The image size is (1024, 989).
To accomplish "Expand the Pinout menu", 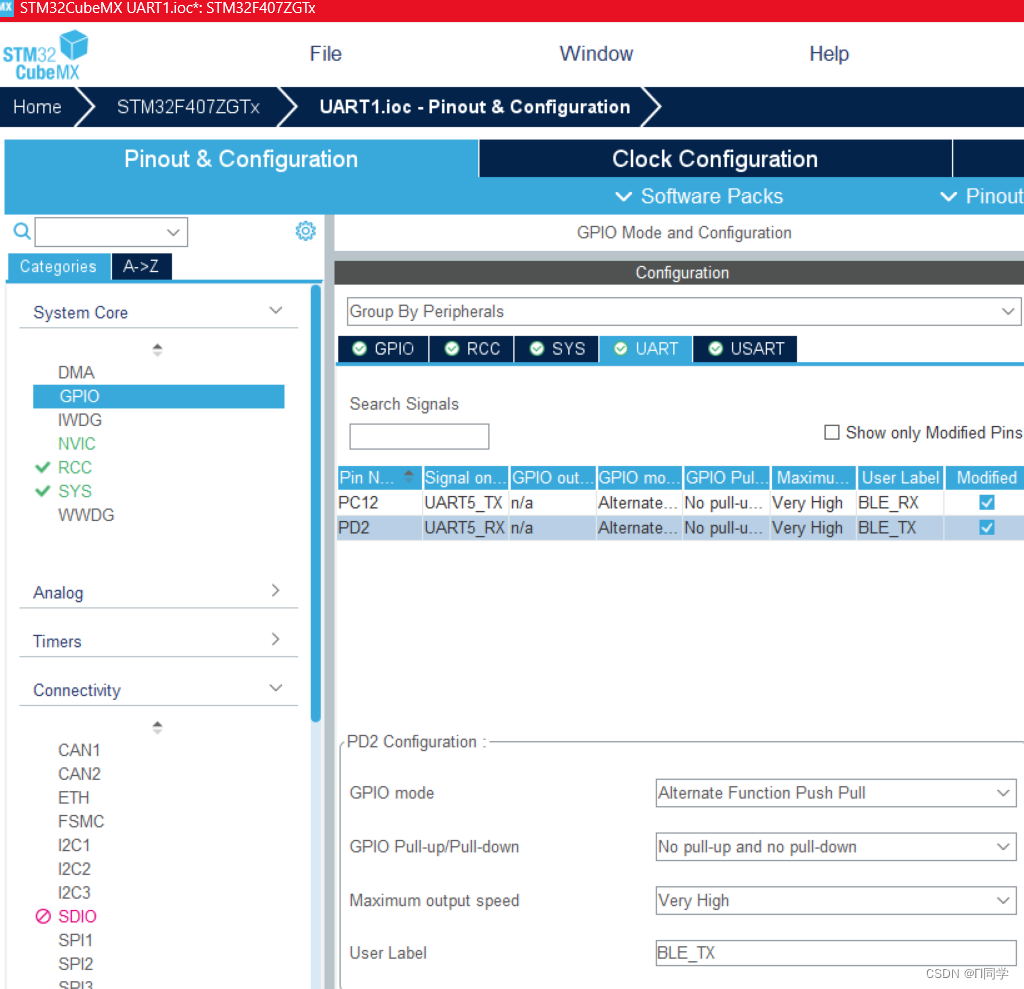I will 981,196.
